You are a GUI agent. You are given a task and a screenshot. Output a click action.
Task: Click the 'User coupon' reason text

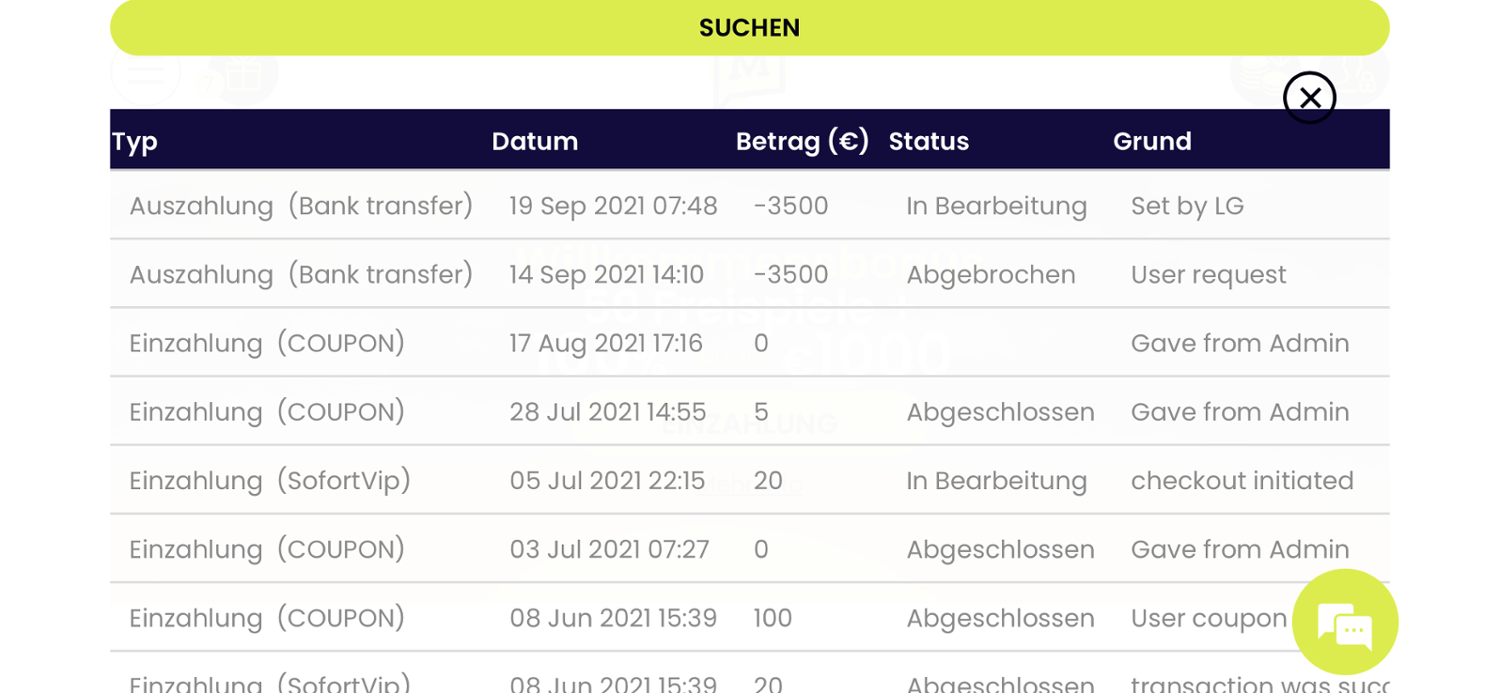(1208, 618)
